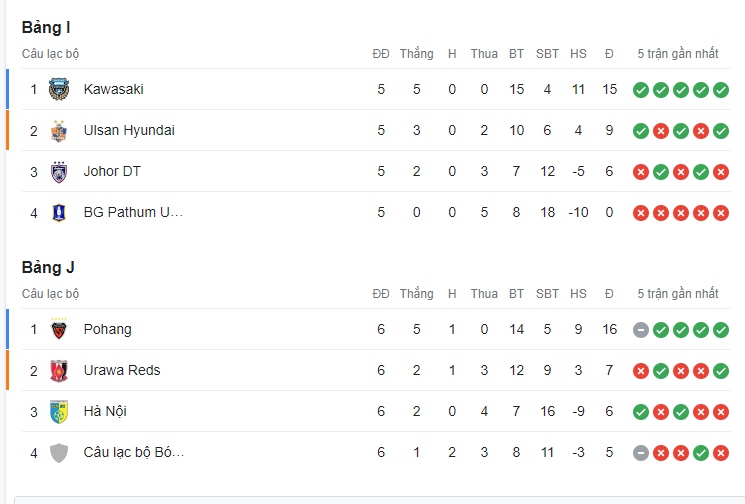
Task: Click the Thắng column header in Bảng I
Action: (x=417, y=54)
